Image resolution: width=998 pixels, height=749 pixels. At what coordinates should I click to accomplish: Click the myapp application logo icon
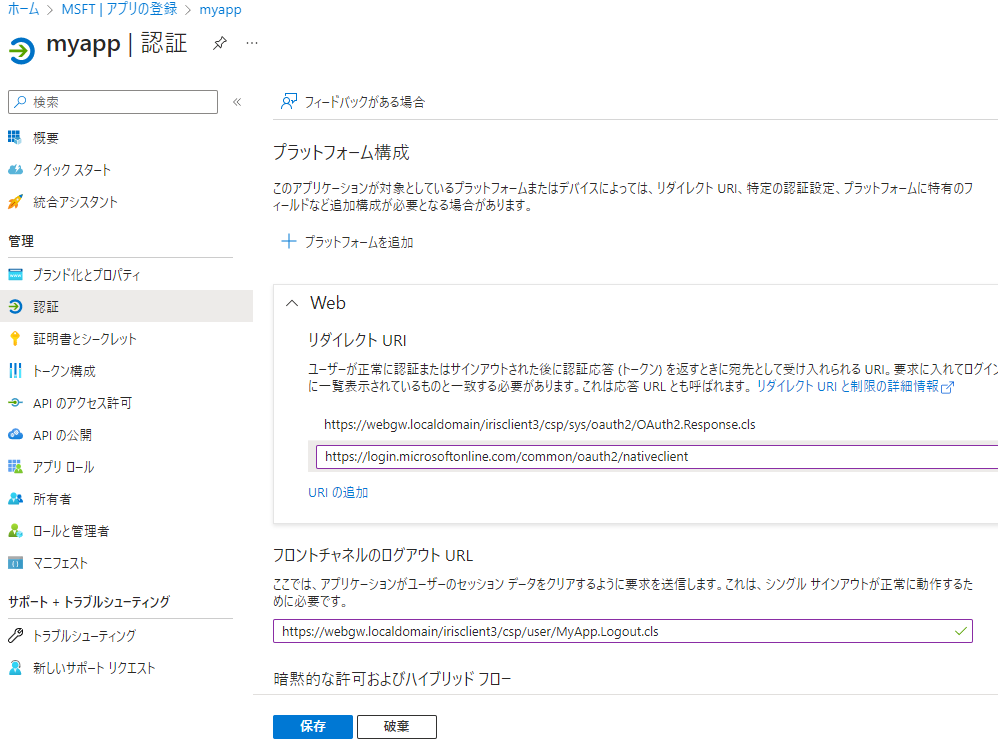click(x=22, y=50)
